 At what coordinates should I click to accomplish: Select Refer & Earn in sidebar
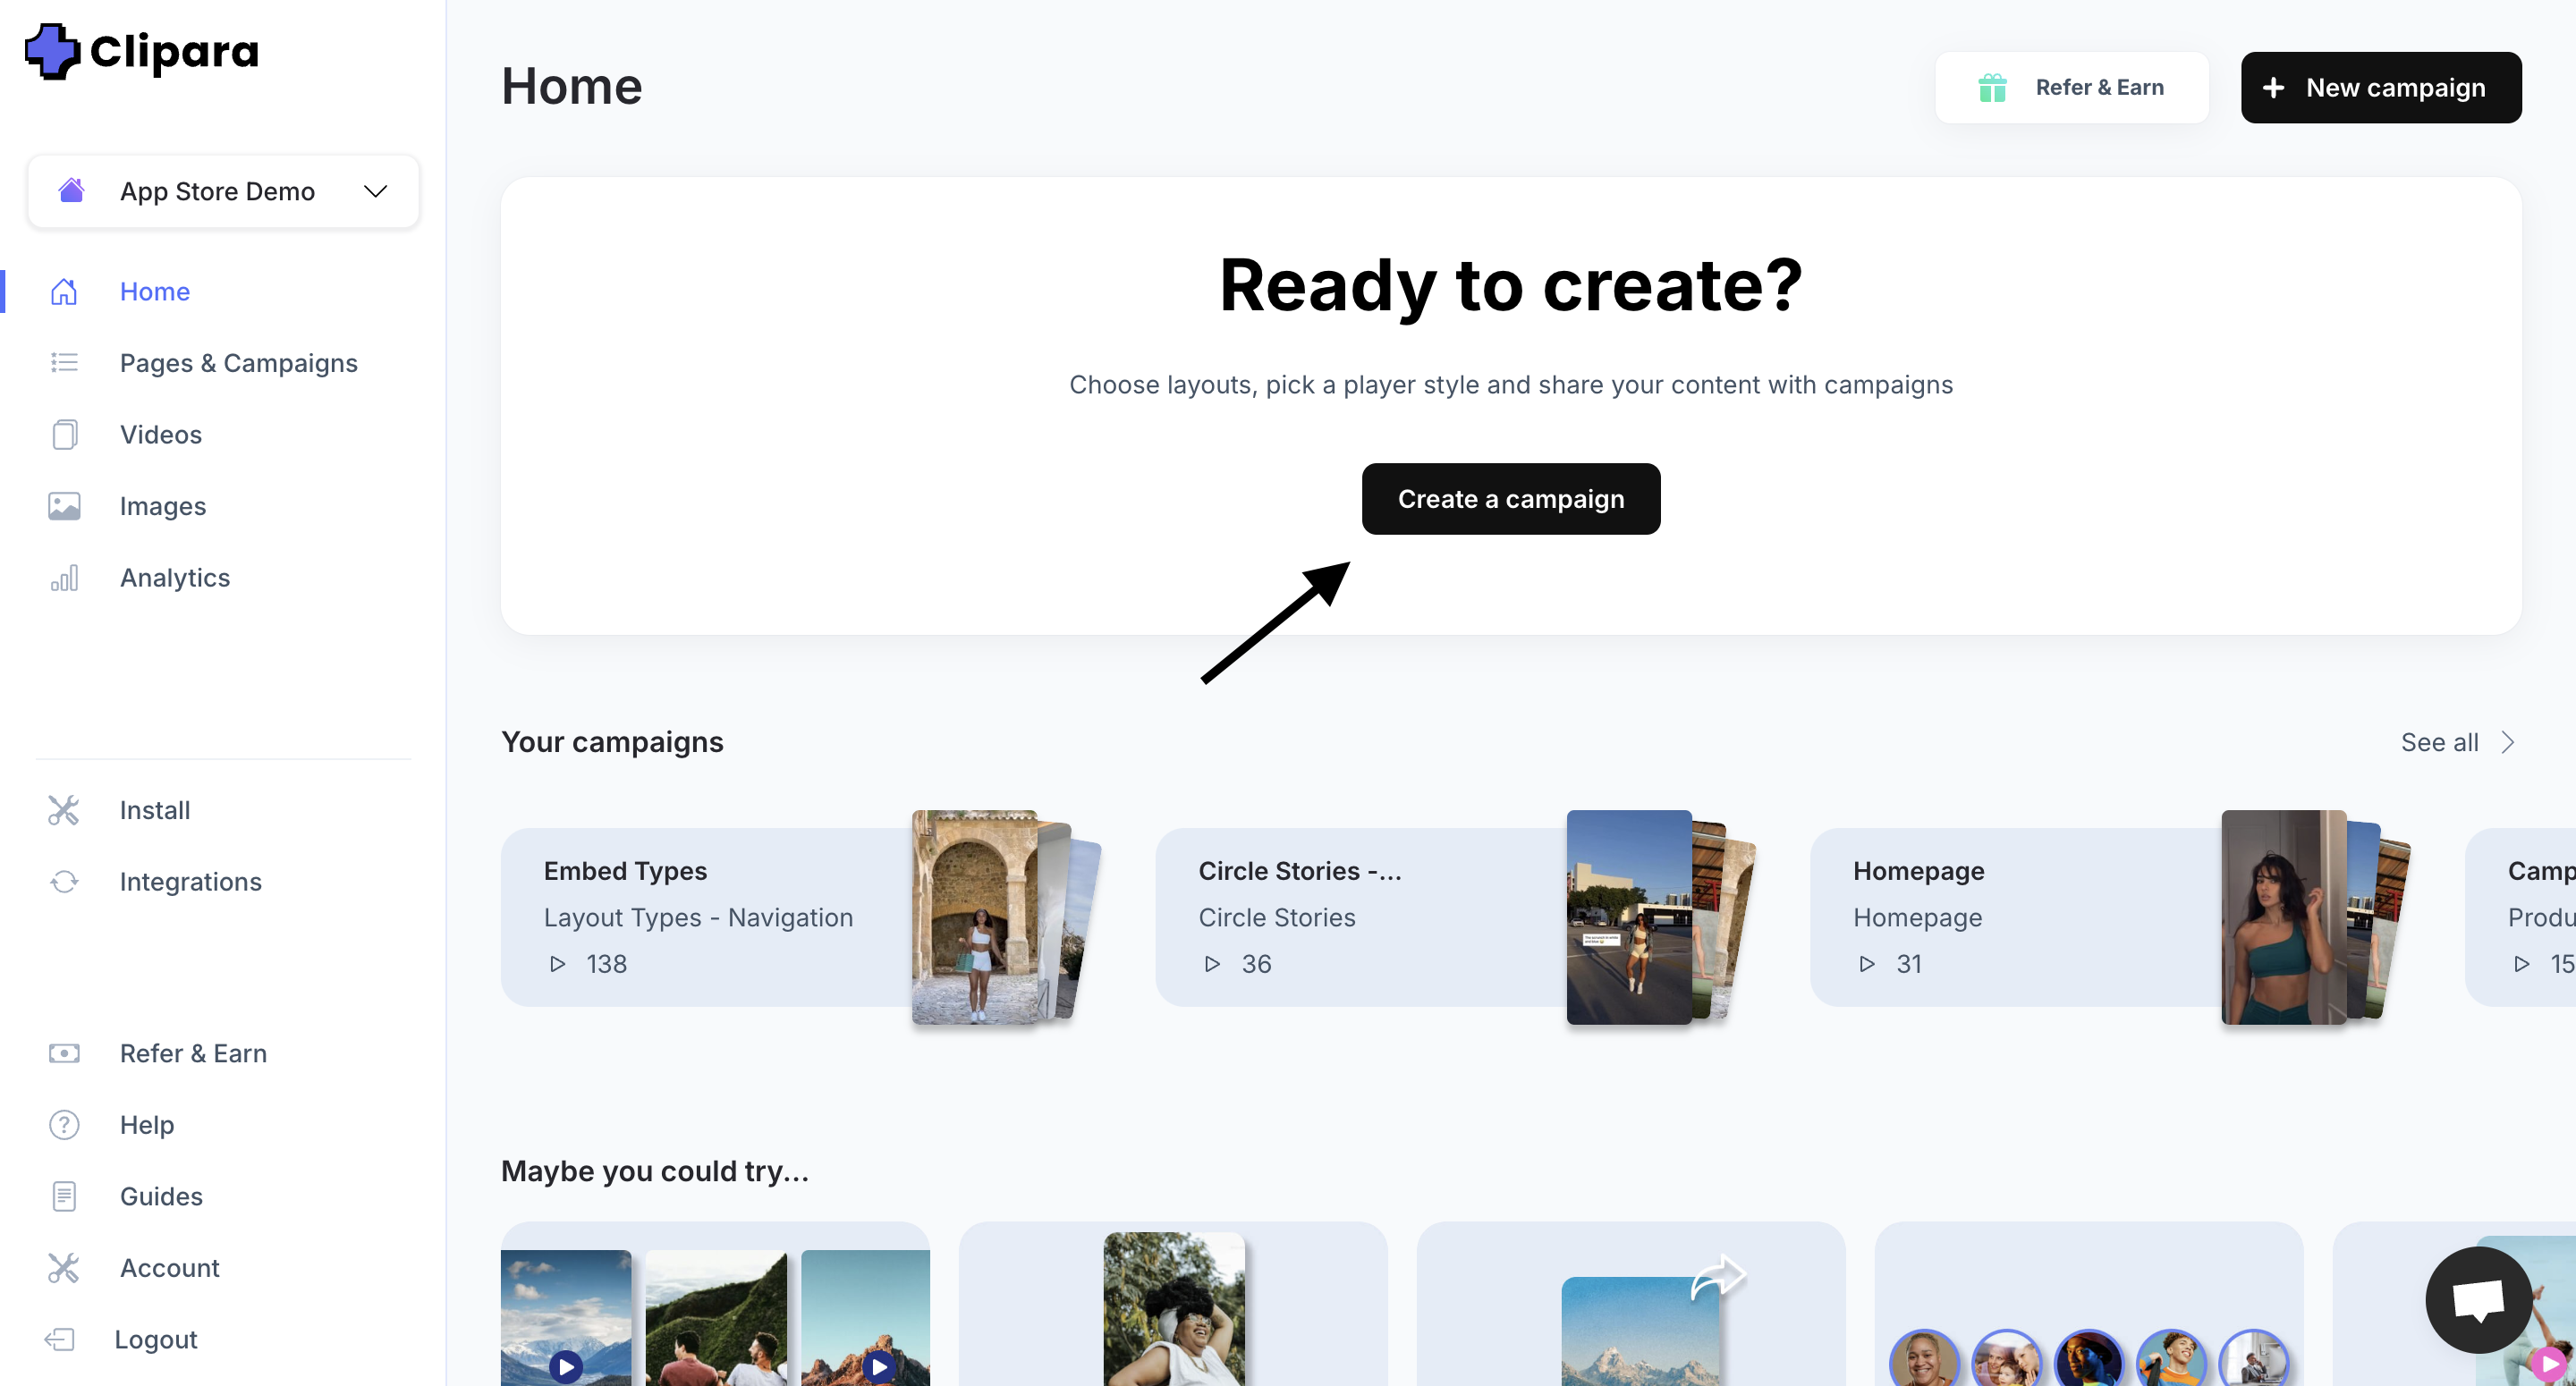point(193,1053)
